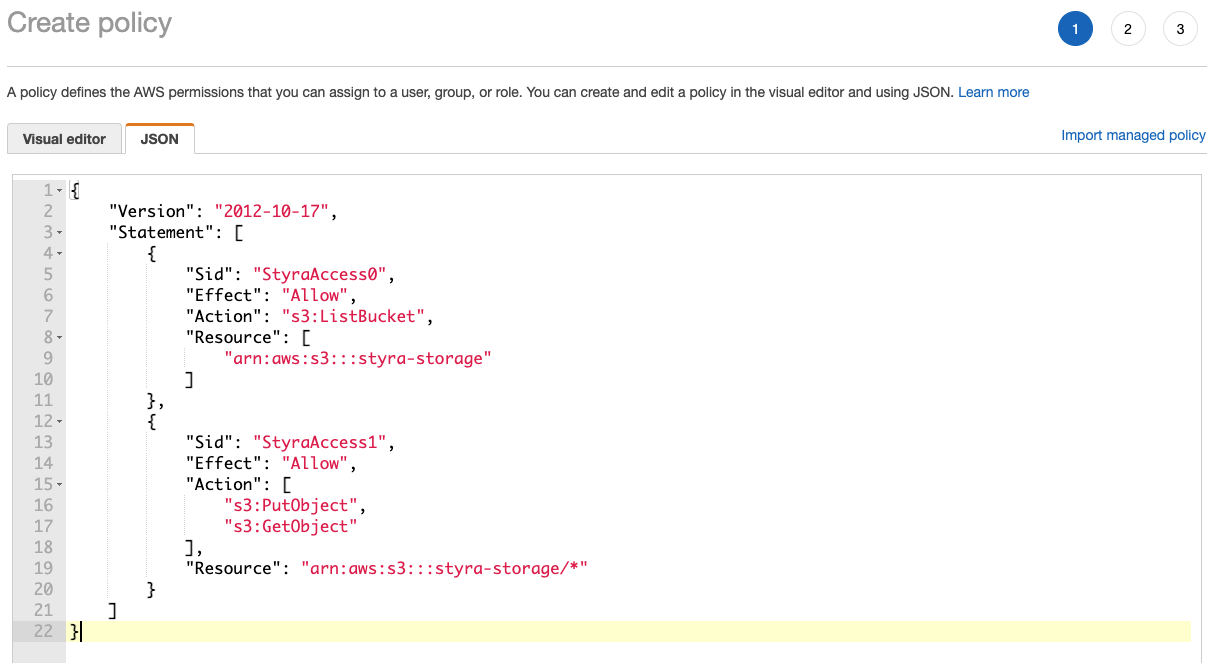The image size is (1209, 663).
Task: Select the JSON tab
Action: click(160, 139)
